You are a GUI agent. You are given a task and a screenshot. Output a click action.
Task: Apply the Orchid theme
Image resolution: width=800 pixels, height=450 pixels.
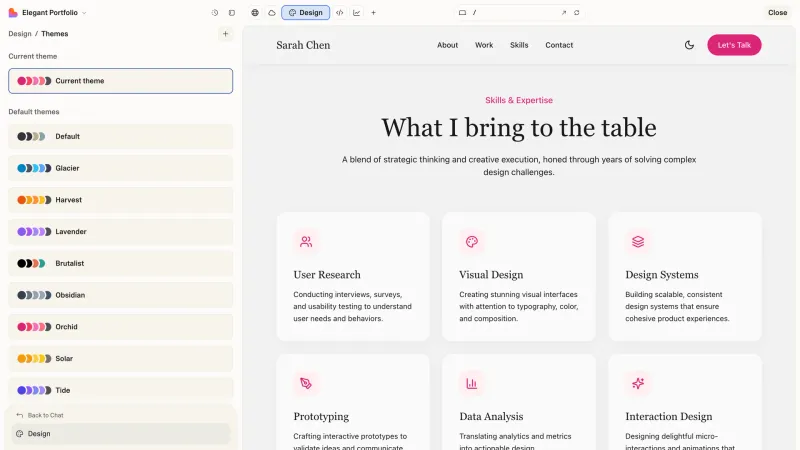[x=120, y=327]
